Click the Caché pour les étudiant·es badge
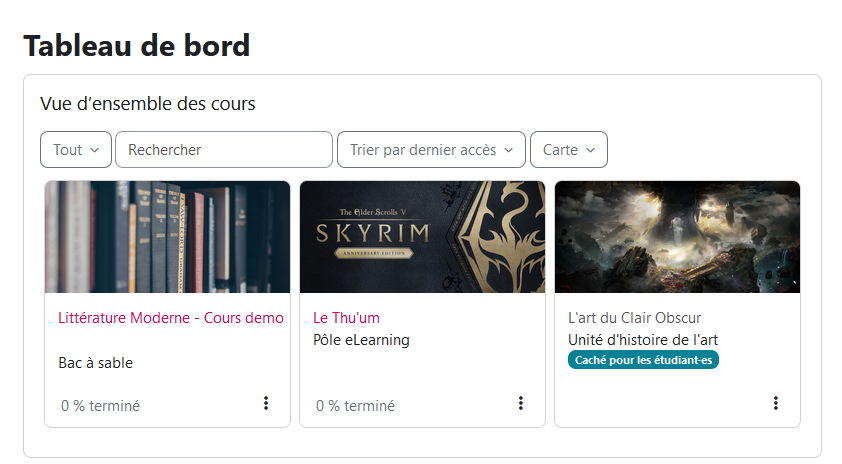 click(643, 360)
